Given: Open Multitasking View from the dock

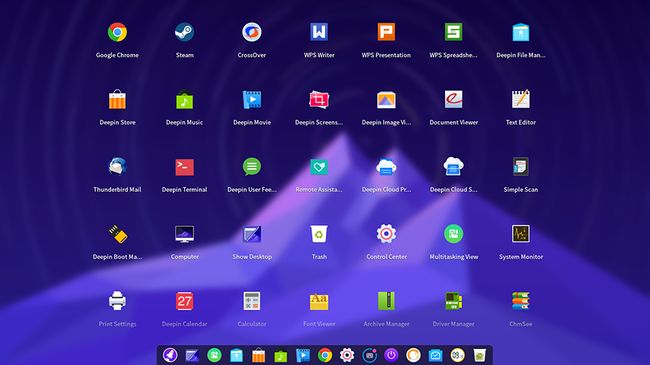Looking at the screenshot, I should (214, 355).
